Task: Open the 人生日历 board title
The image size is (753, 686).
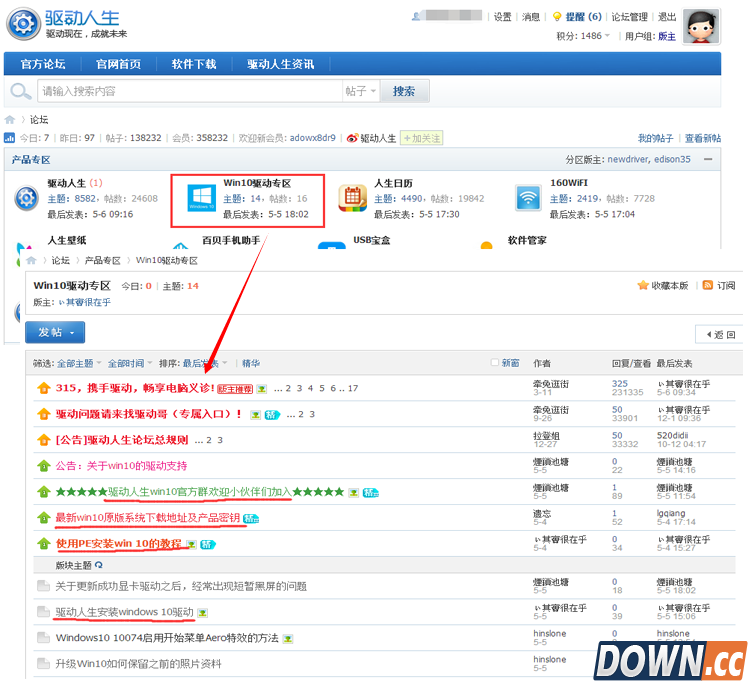Action: 393,183
